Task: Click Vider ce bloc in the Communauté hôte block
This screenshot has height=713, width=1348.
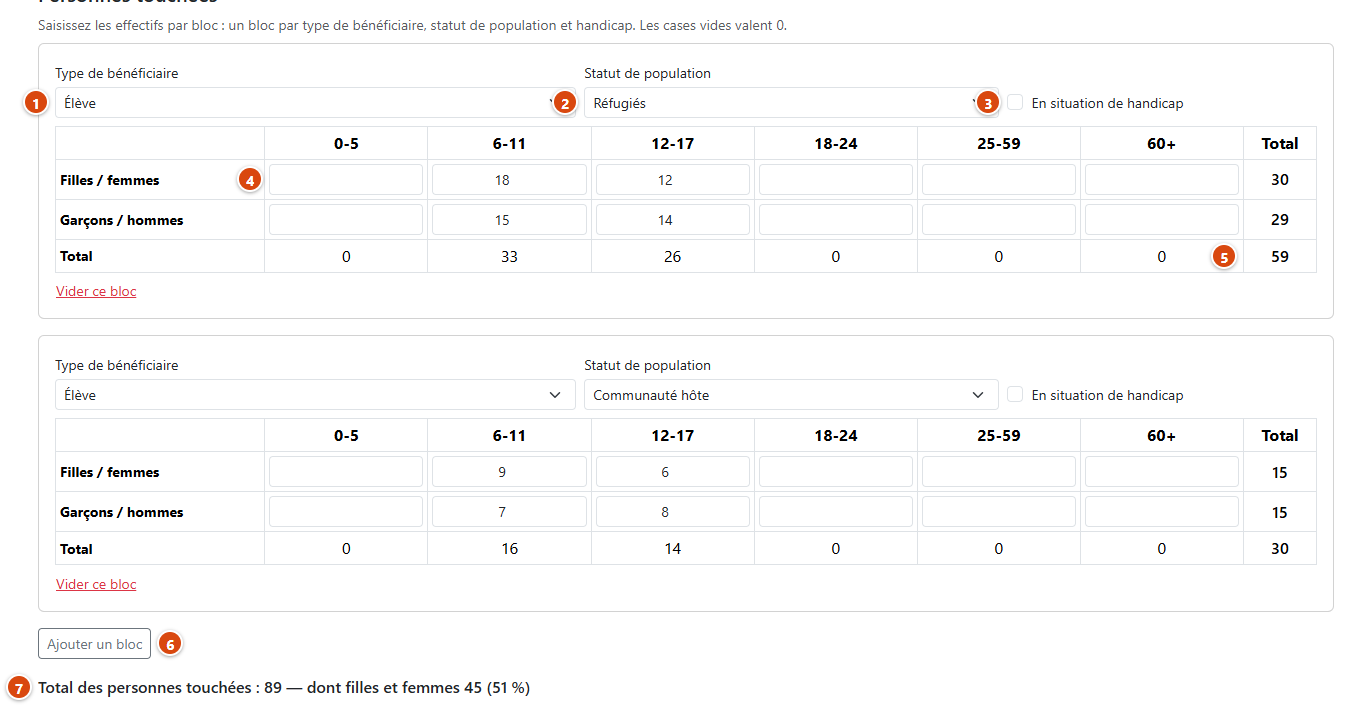Action: coord(96,584)
